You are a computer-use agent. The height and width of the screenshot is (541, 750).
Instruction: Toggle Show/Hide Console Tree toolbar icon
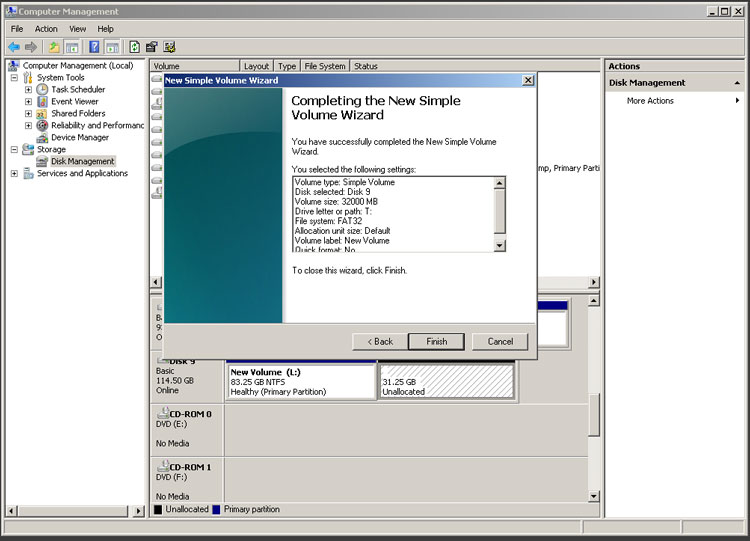pos(72,47)
